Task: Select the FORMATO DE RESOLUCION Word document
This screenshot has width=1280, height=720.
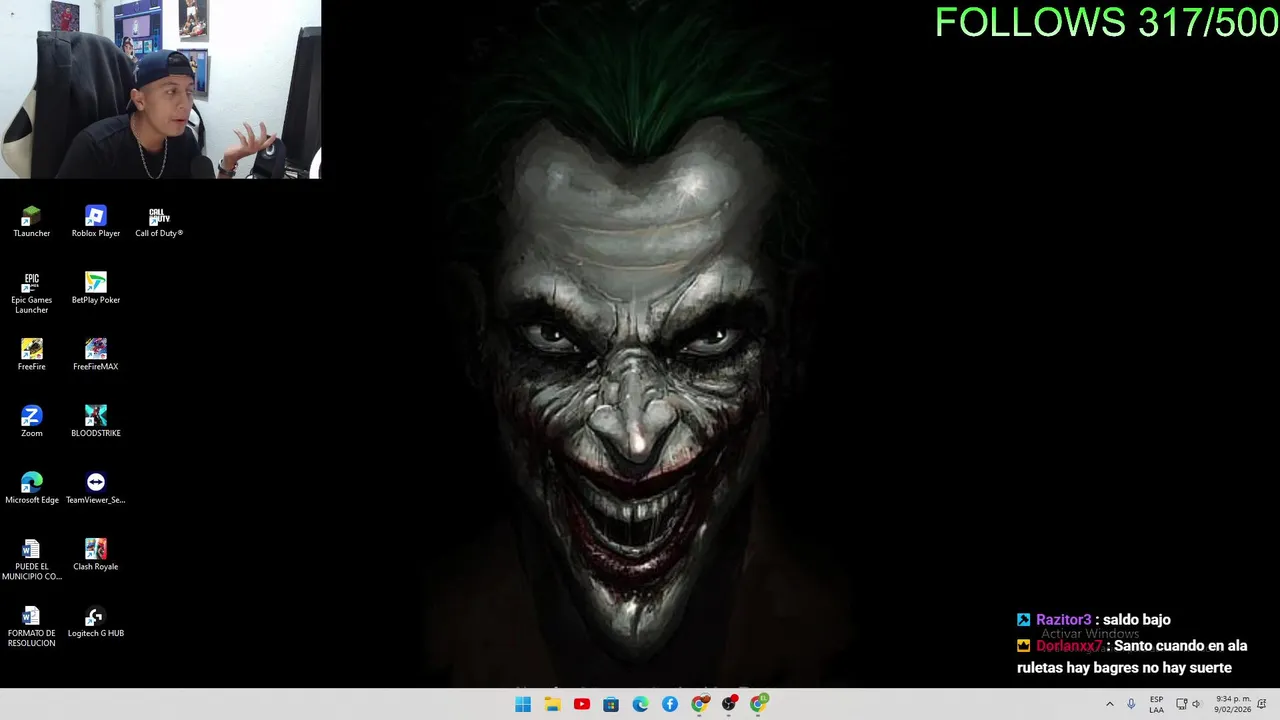Action: 31,627
